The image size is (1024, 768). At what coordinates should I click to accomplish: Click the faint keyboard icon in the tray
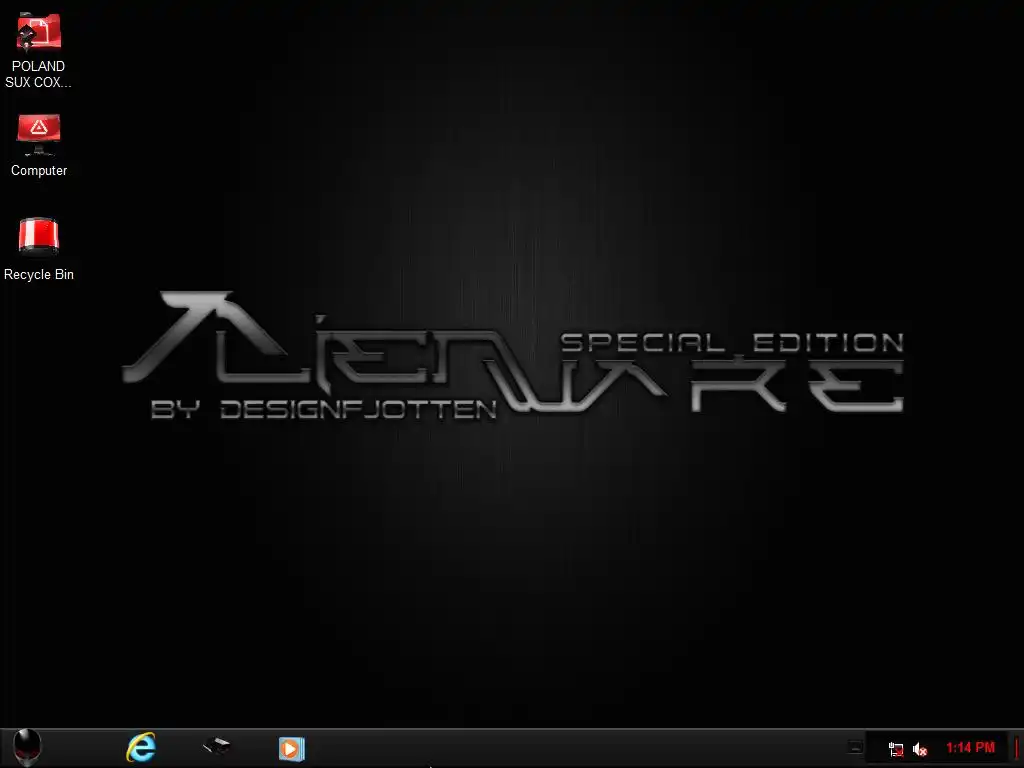[856, 746]
